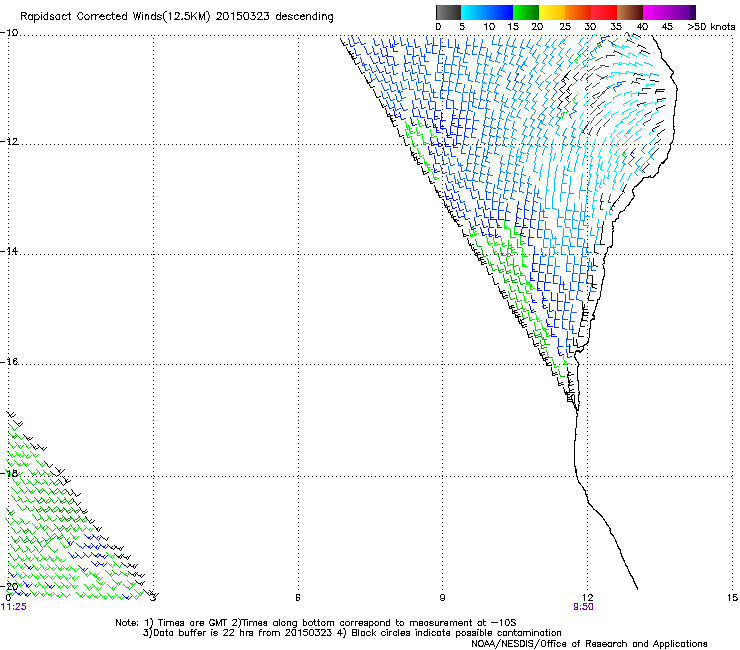Select the red 30-35 knots legend swatch

604,12
